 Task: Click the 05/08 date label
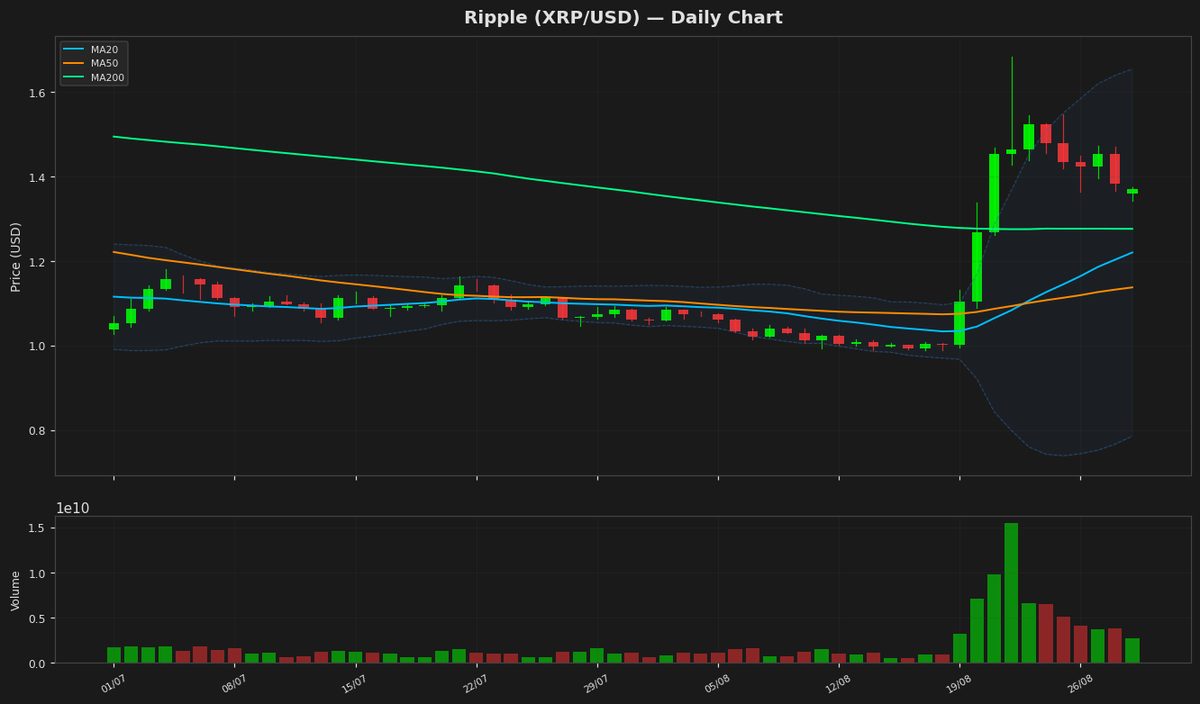click(718, 684)
